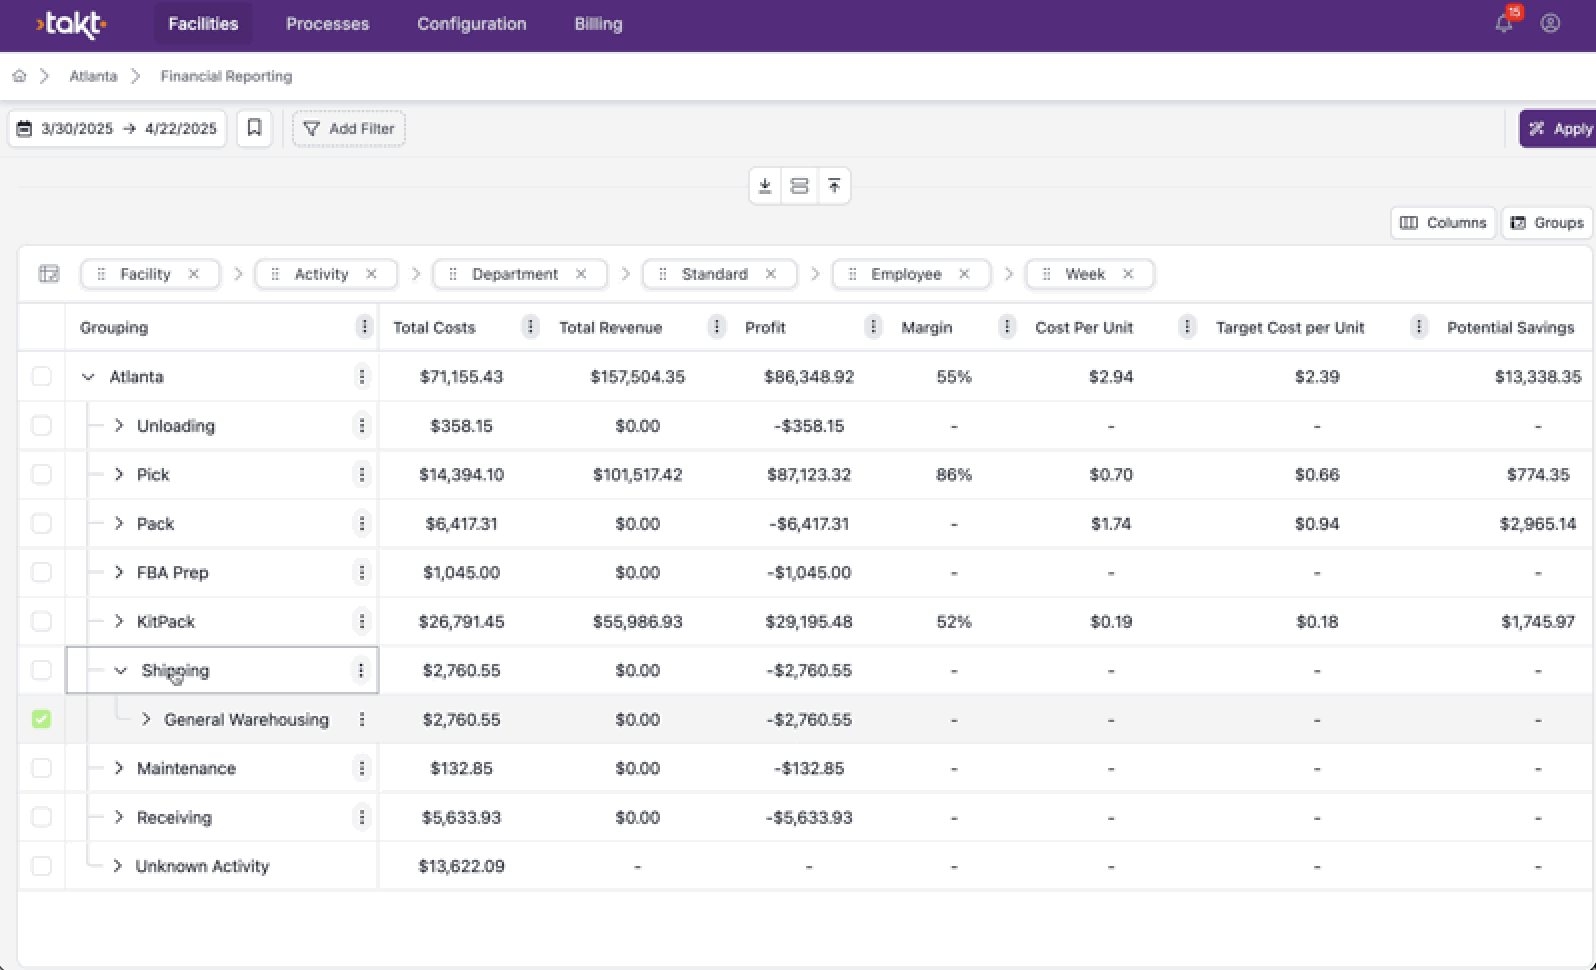The width and height of the screenshot is (1596, 970).
Task: Collapse the Shipping activity row
Action: tap(121, 670)
